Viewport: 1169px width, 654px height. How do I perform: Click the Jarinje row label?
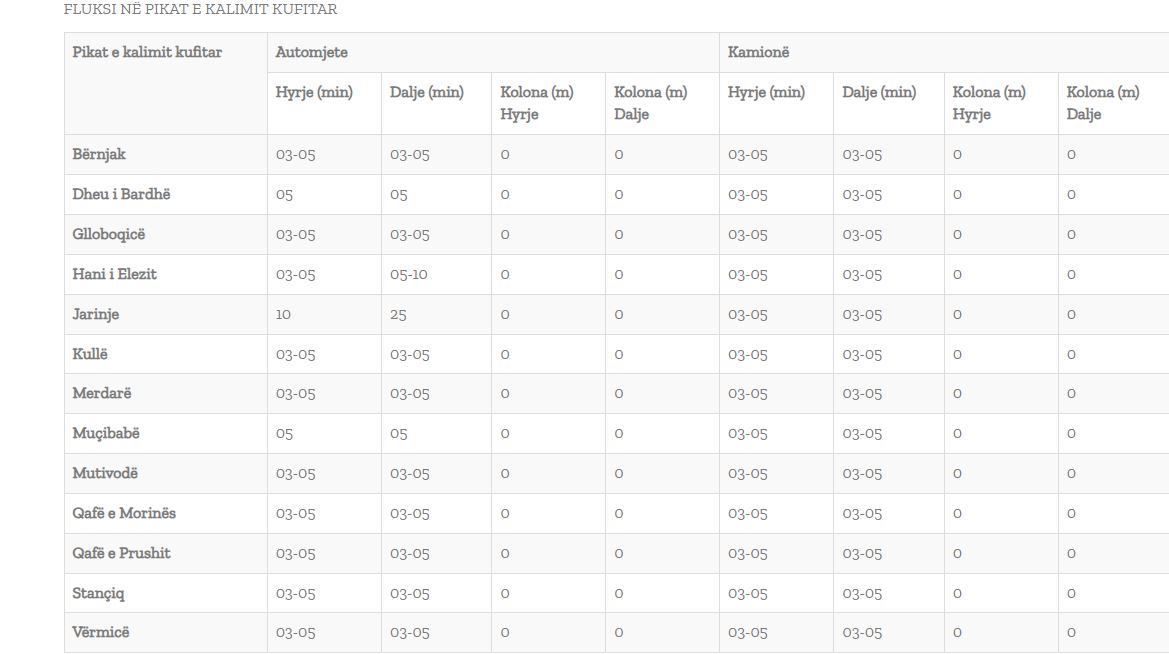pyautogui.click(x=95, y=314)
